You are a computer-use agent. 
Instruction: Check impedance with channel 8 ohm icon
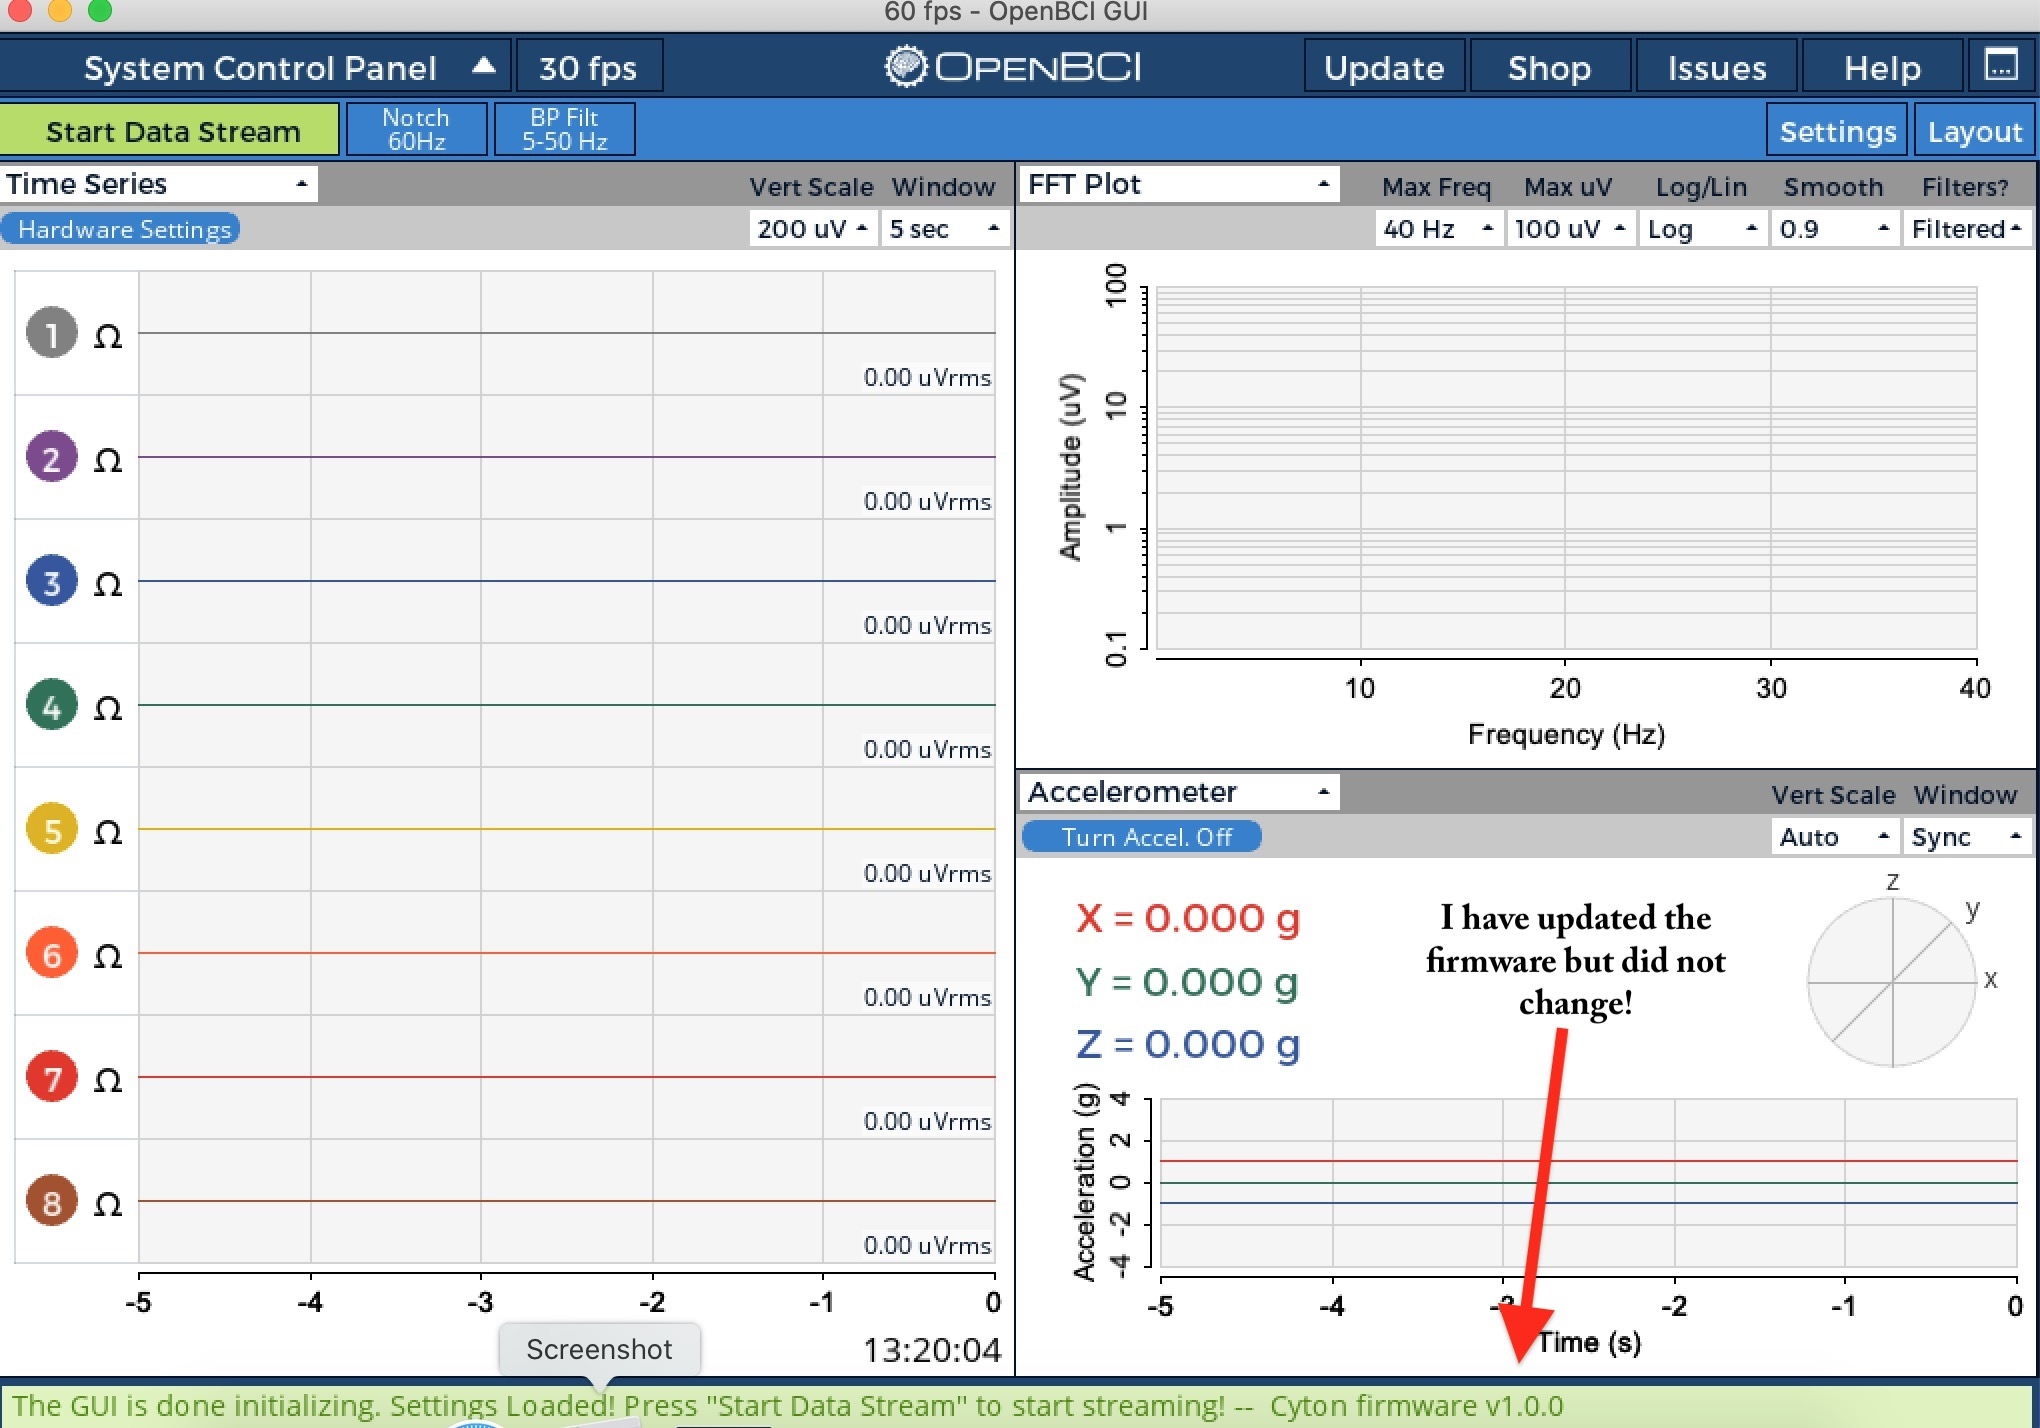click(x=108, y=1204)
